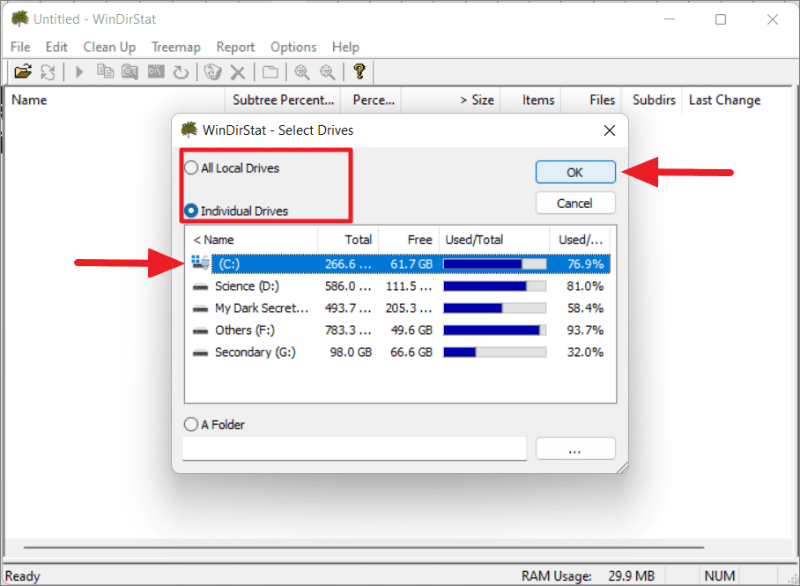Choose the Individual Drives radio button

point(191,211)
